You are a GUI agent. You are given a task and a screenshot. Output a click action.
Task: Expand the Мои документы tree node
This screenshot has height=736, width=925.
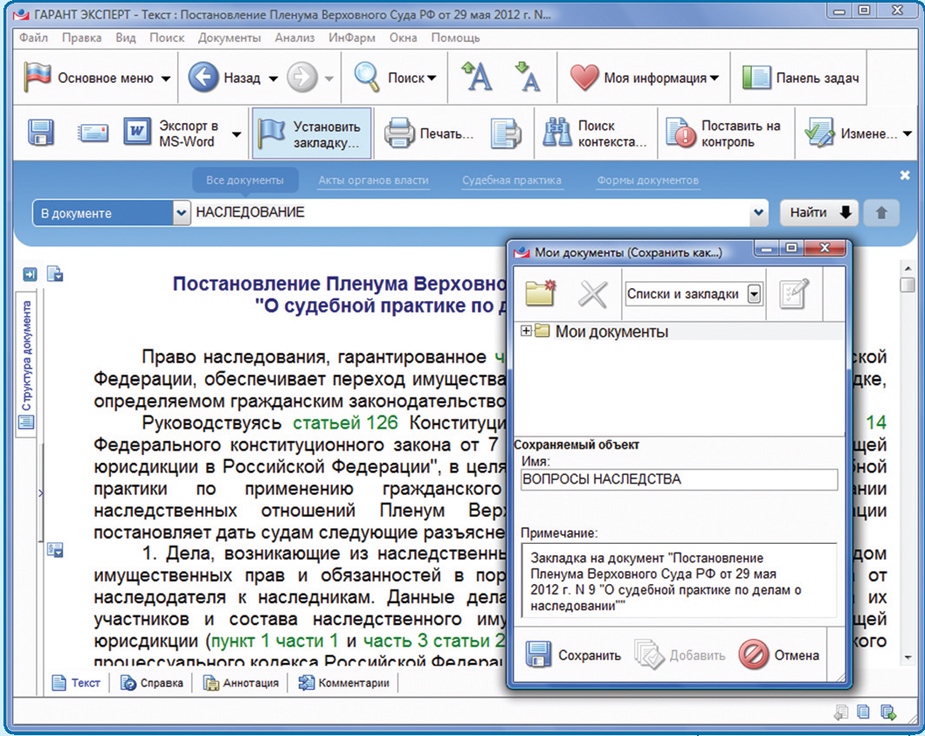click(x=527, y=331)
